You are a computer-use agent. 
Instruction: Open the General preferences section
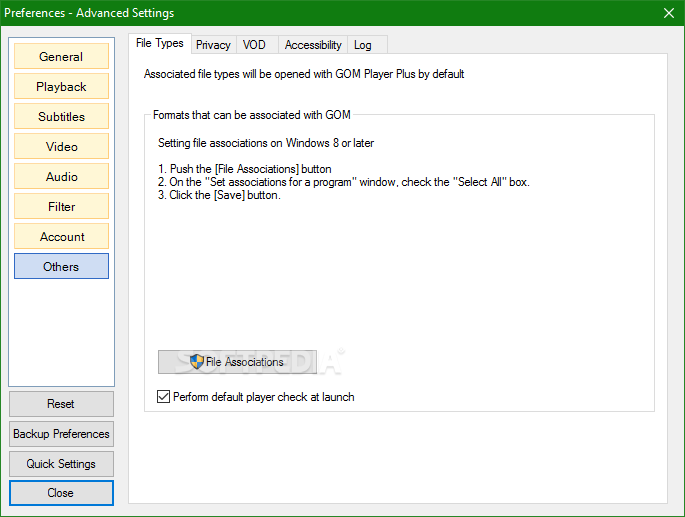(61, 56)
